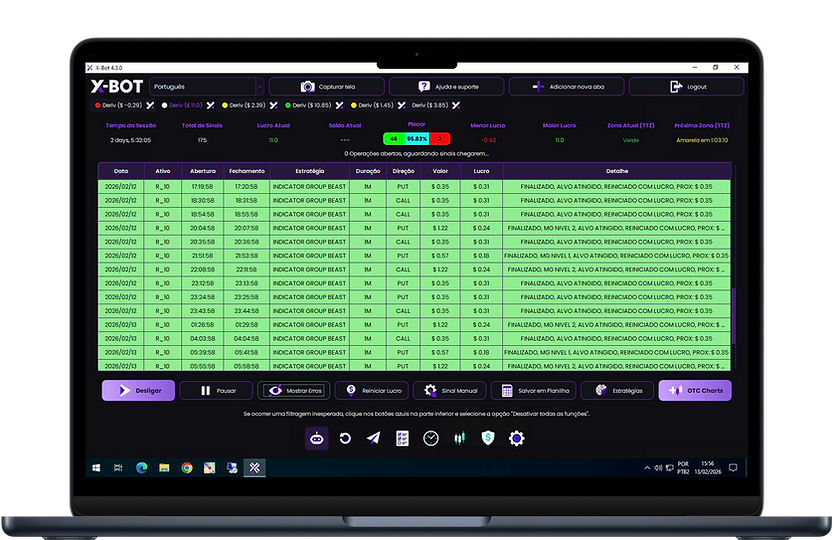Click Adicionar nova aba button
This screenshot has width=834, height=540.
[566, 87]
